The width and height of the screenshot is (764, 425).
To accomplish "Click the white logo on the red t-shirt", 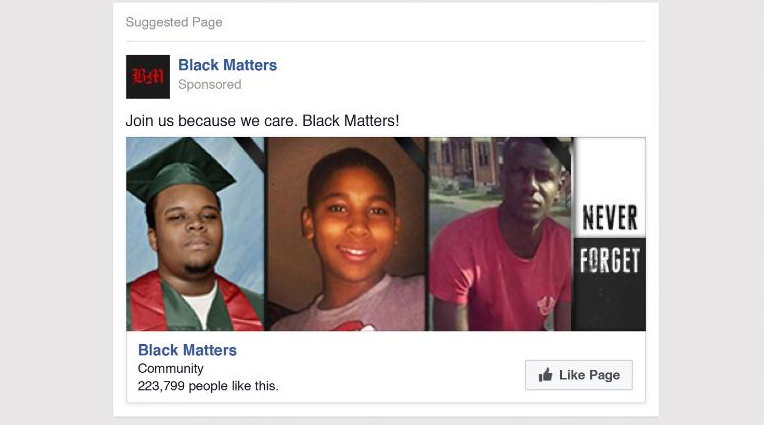I will pos(547,306).
